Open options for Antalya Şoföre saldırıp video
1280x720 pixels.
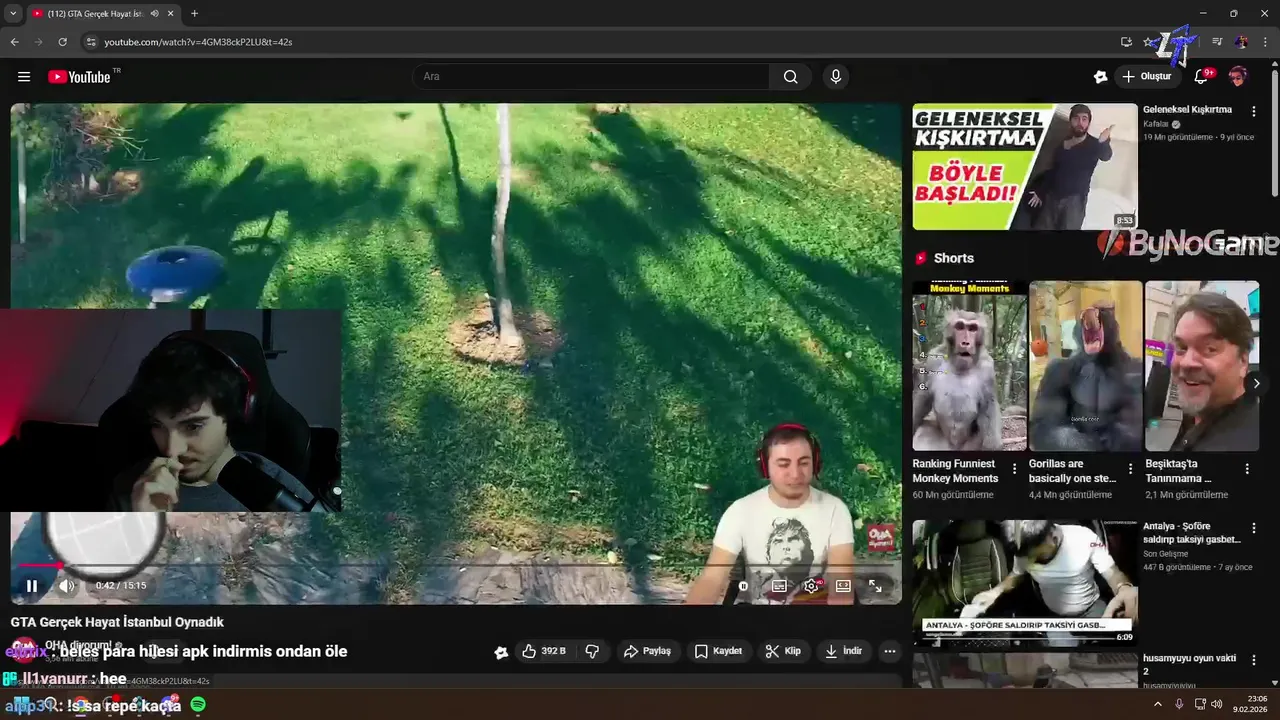coord(1254,528)
